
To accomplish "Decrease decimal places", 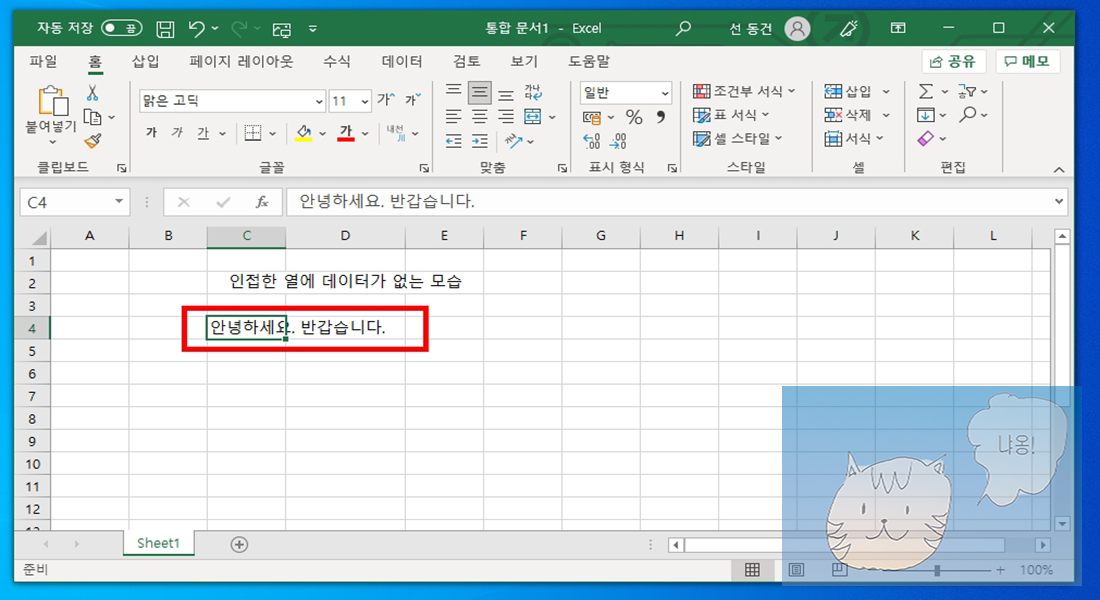I will pyautogui.click(x=618, y=141).
